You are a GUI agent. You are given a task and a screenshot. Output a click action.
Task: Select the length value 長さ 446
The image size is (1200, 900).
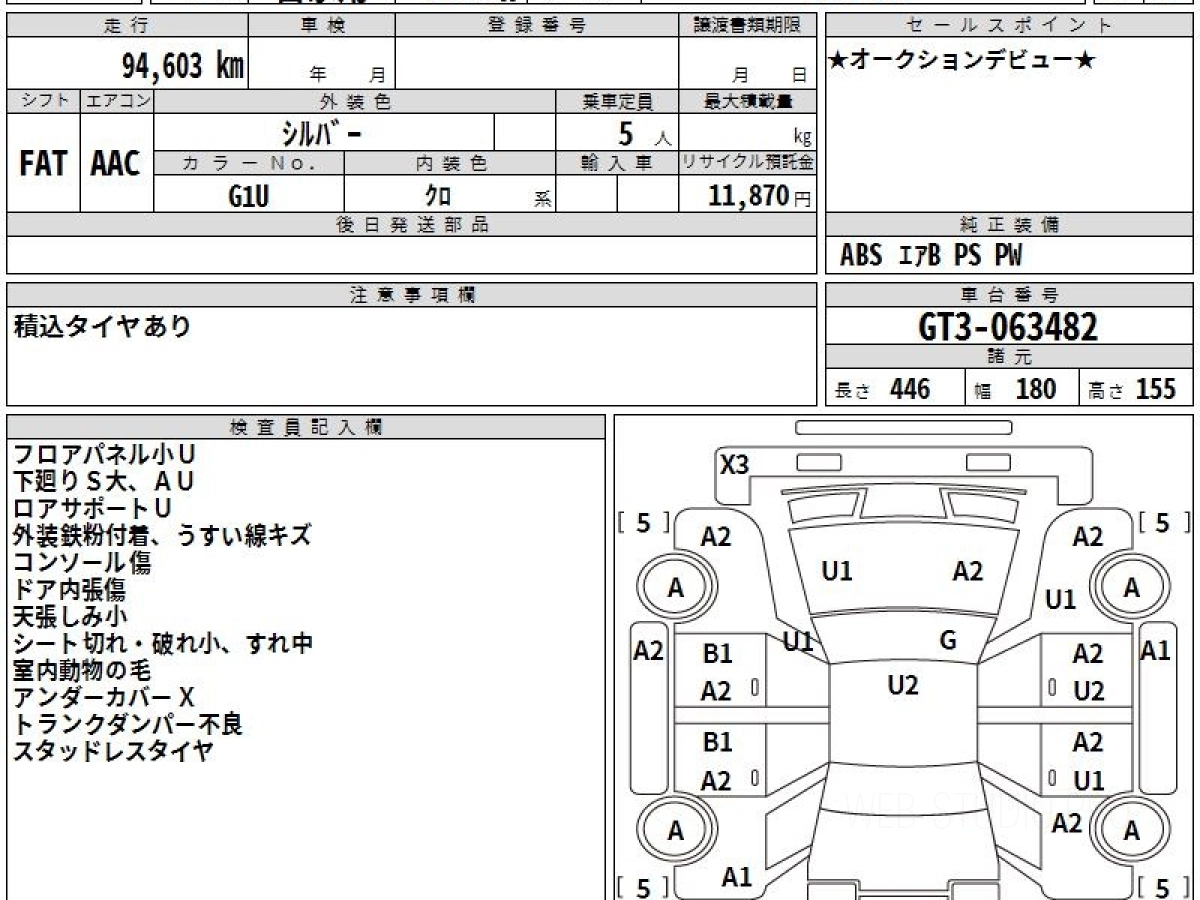883,389
